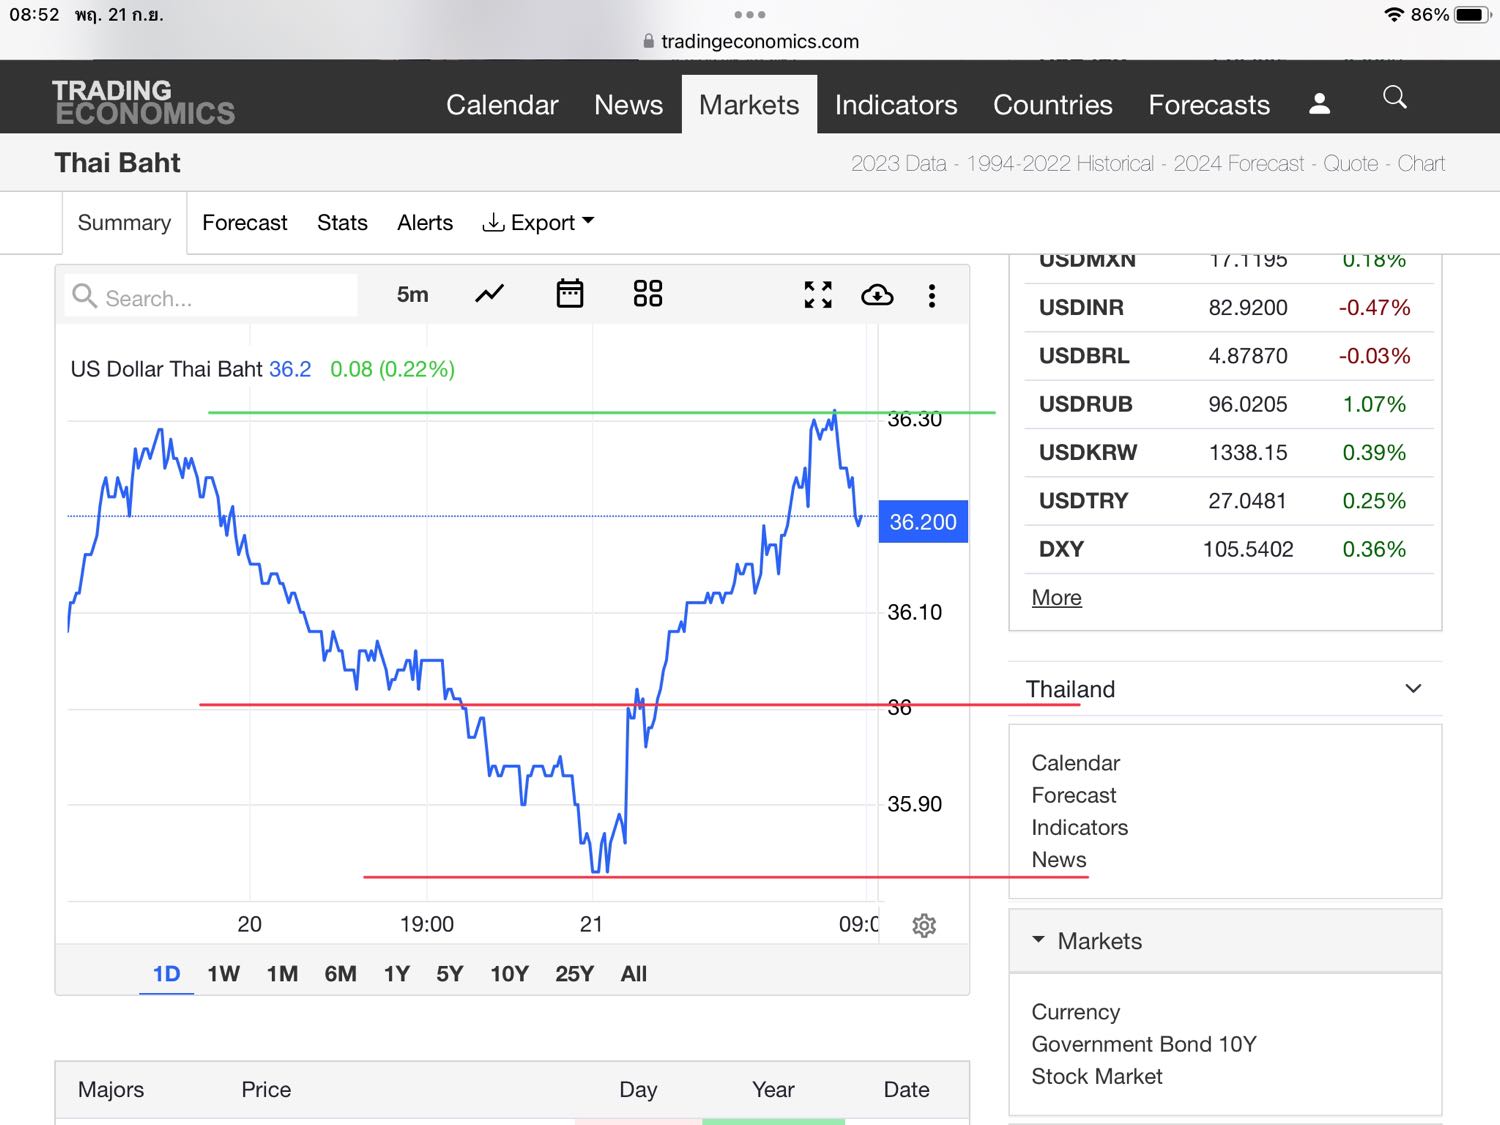Open the 5m interval selector
This screenshot has width=1500, height=1125.
(412, 294)
